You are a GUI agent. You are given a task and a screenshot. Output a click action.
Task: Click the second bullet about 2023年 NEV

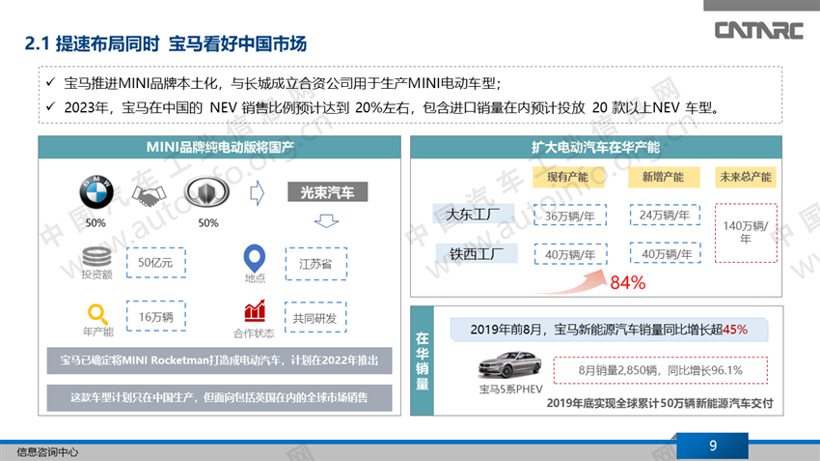(x=392, y=108)
